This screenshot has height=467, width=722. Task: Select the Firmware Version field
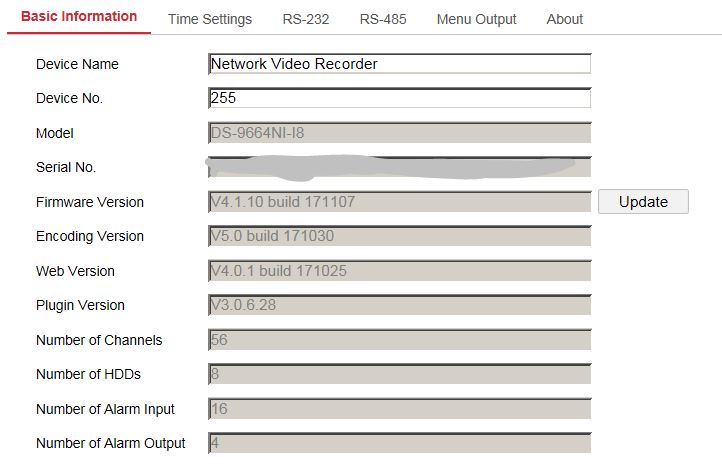[x=400, y=202]
